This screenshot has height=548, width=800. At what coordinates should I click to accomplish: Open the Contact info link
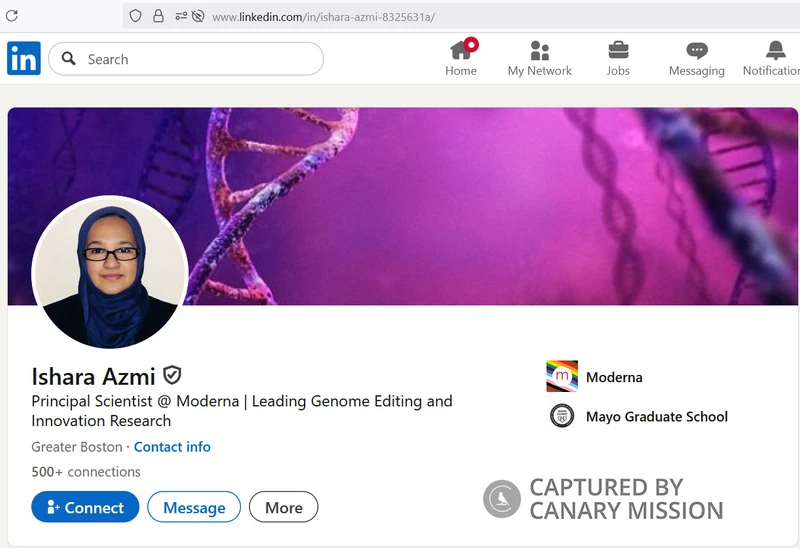(172, 447)
